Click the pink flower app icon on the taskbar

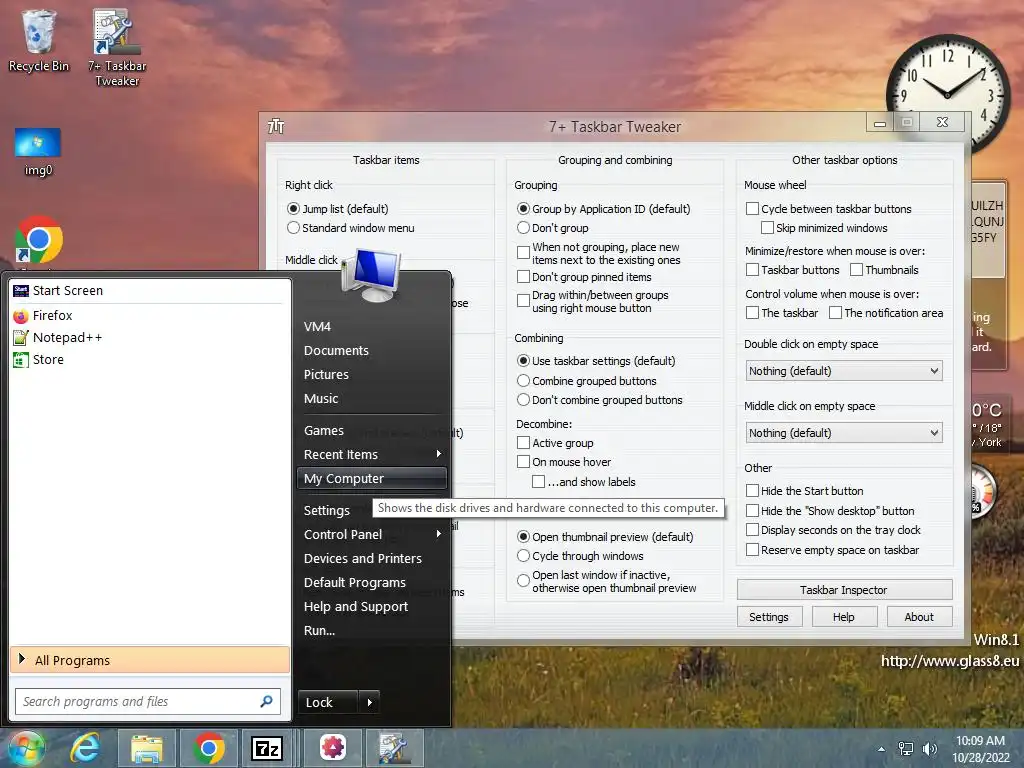(332, 748)
